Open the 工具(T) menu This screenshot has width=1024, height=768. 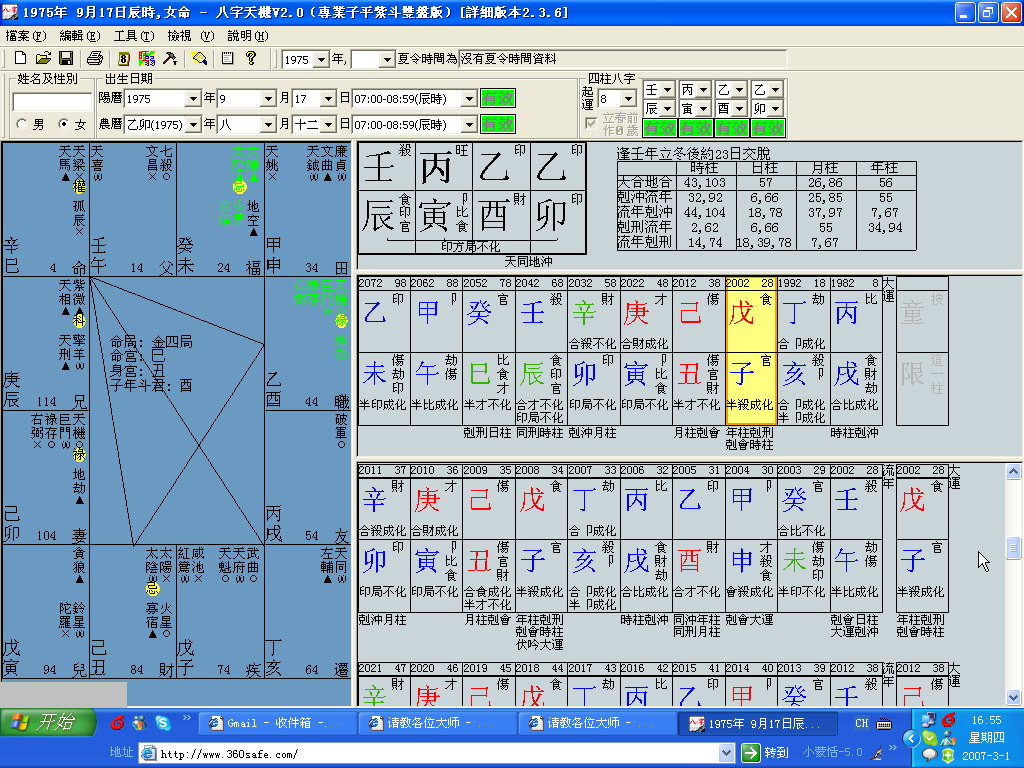[133, 35]
